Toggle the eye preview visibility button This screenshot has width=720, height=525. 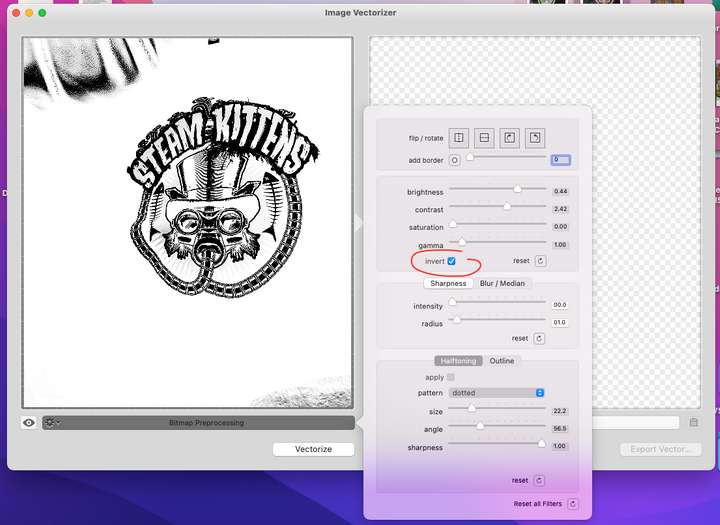29,423
